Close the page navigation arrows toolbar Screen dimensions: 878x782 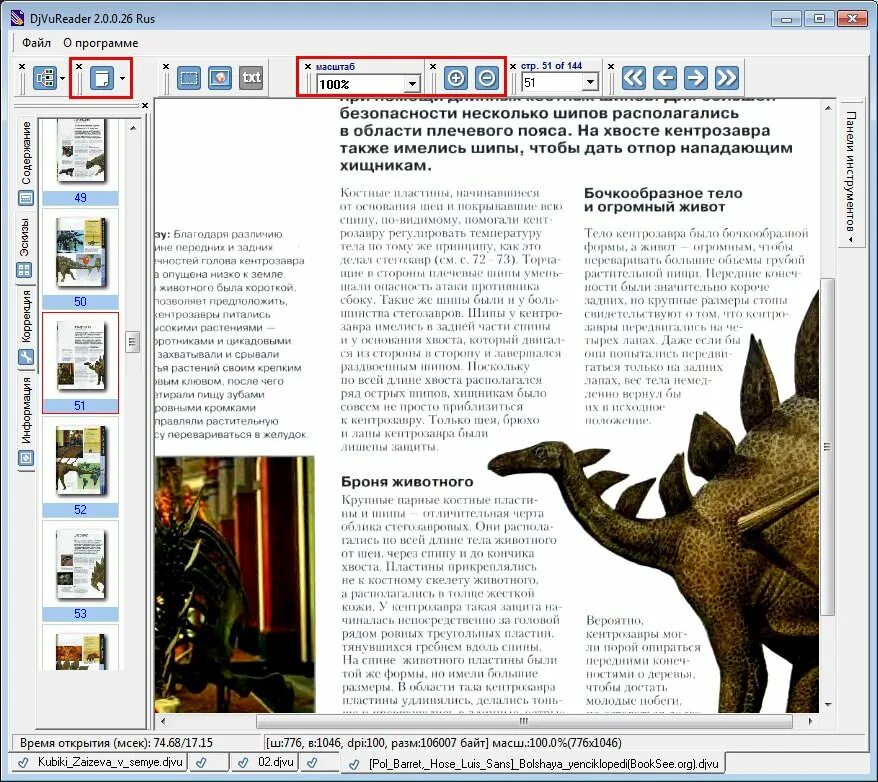pos(611,66)
